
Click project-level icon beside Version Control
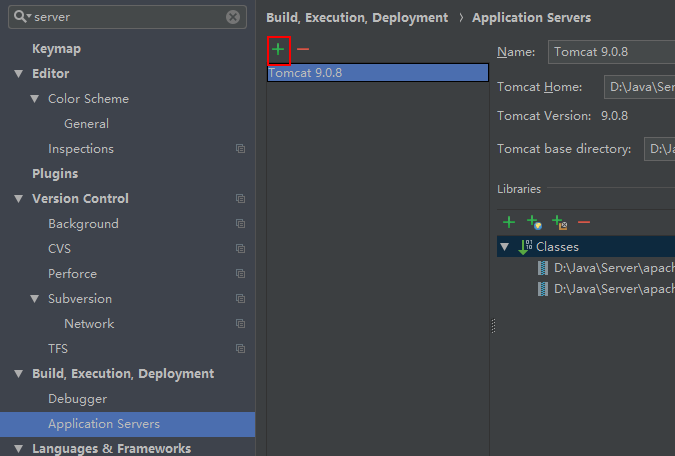(x=241, y=199)
